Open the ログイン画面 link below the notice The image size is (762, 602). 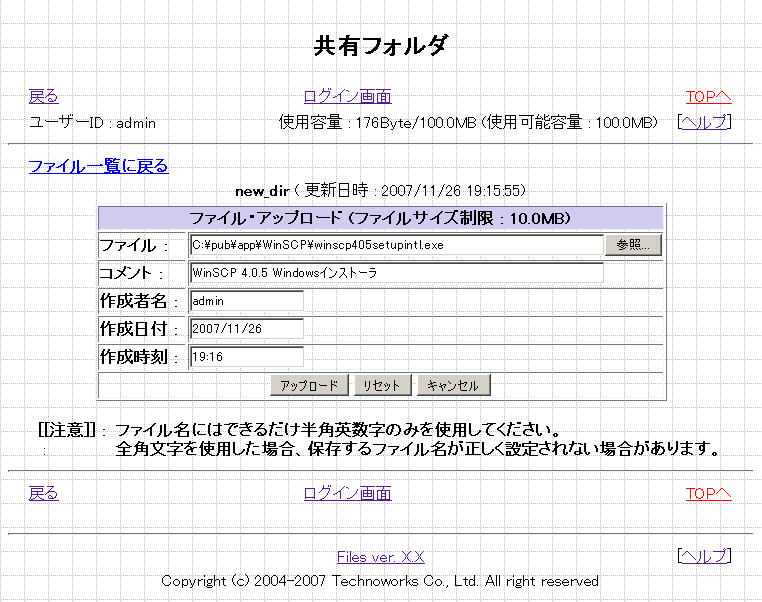point(347,493)
